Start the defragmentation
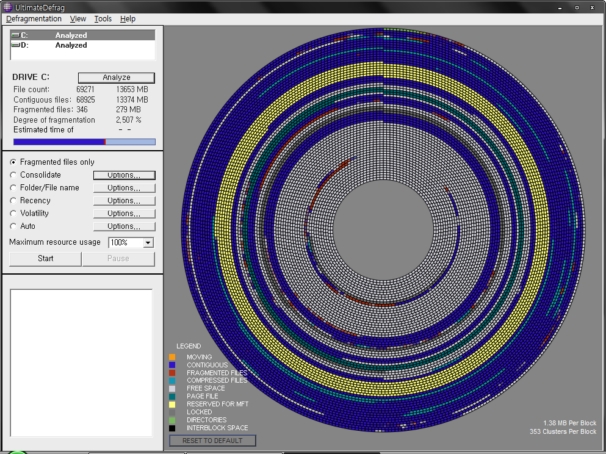Viewport: 606px width, 454px height. pos(45,258)
